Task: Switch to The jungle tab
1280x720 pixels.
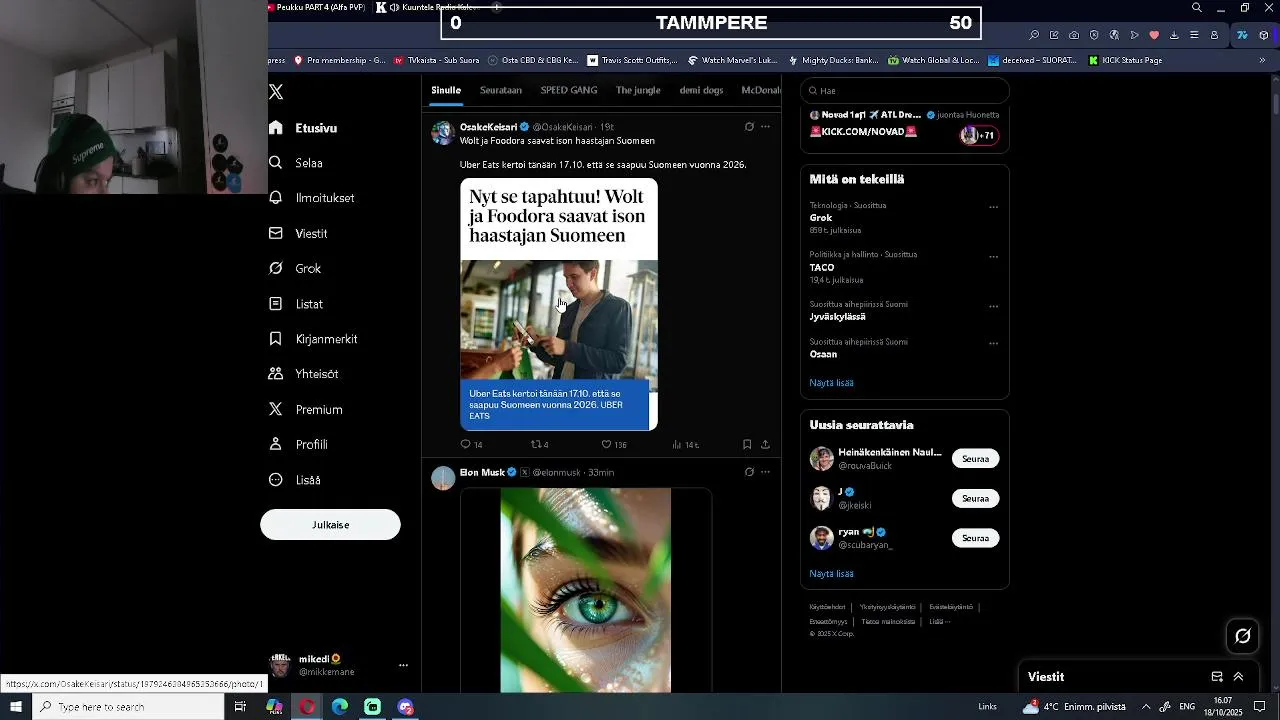Action: (x=638, y=90)
